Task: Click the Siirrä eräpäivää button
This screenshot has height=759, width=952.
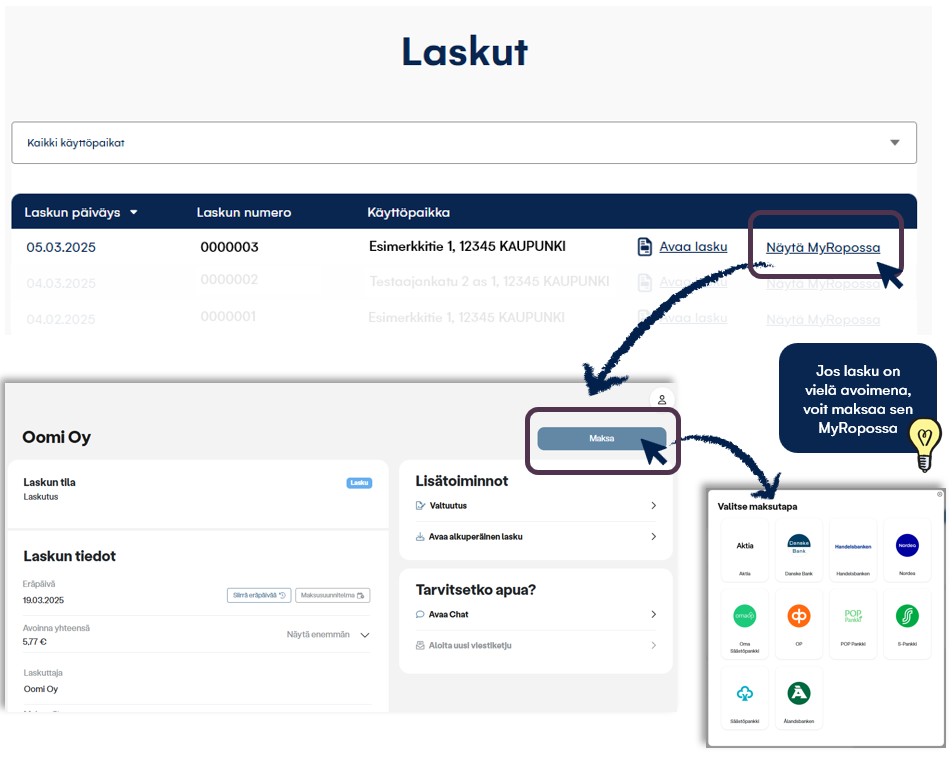Action: (257, 596)
